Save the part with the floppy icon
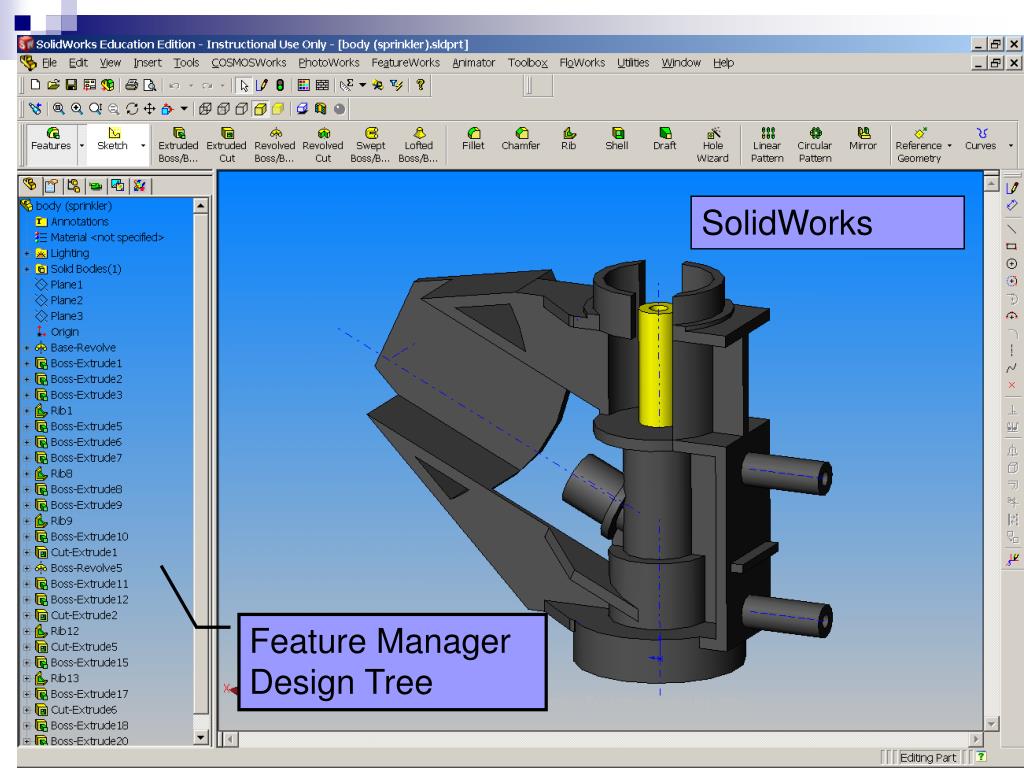The width and height of the screenshot is (1024, 768). click(71, 85)
